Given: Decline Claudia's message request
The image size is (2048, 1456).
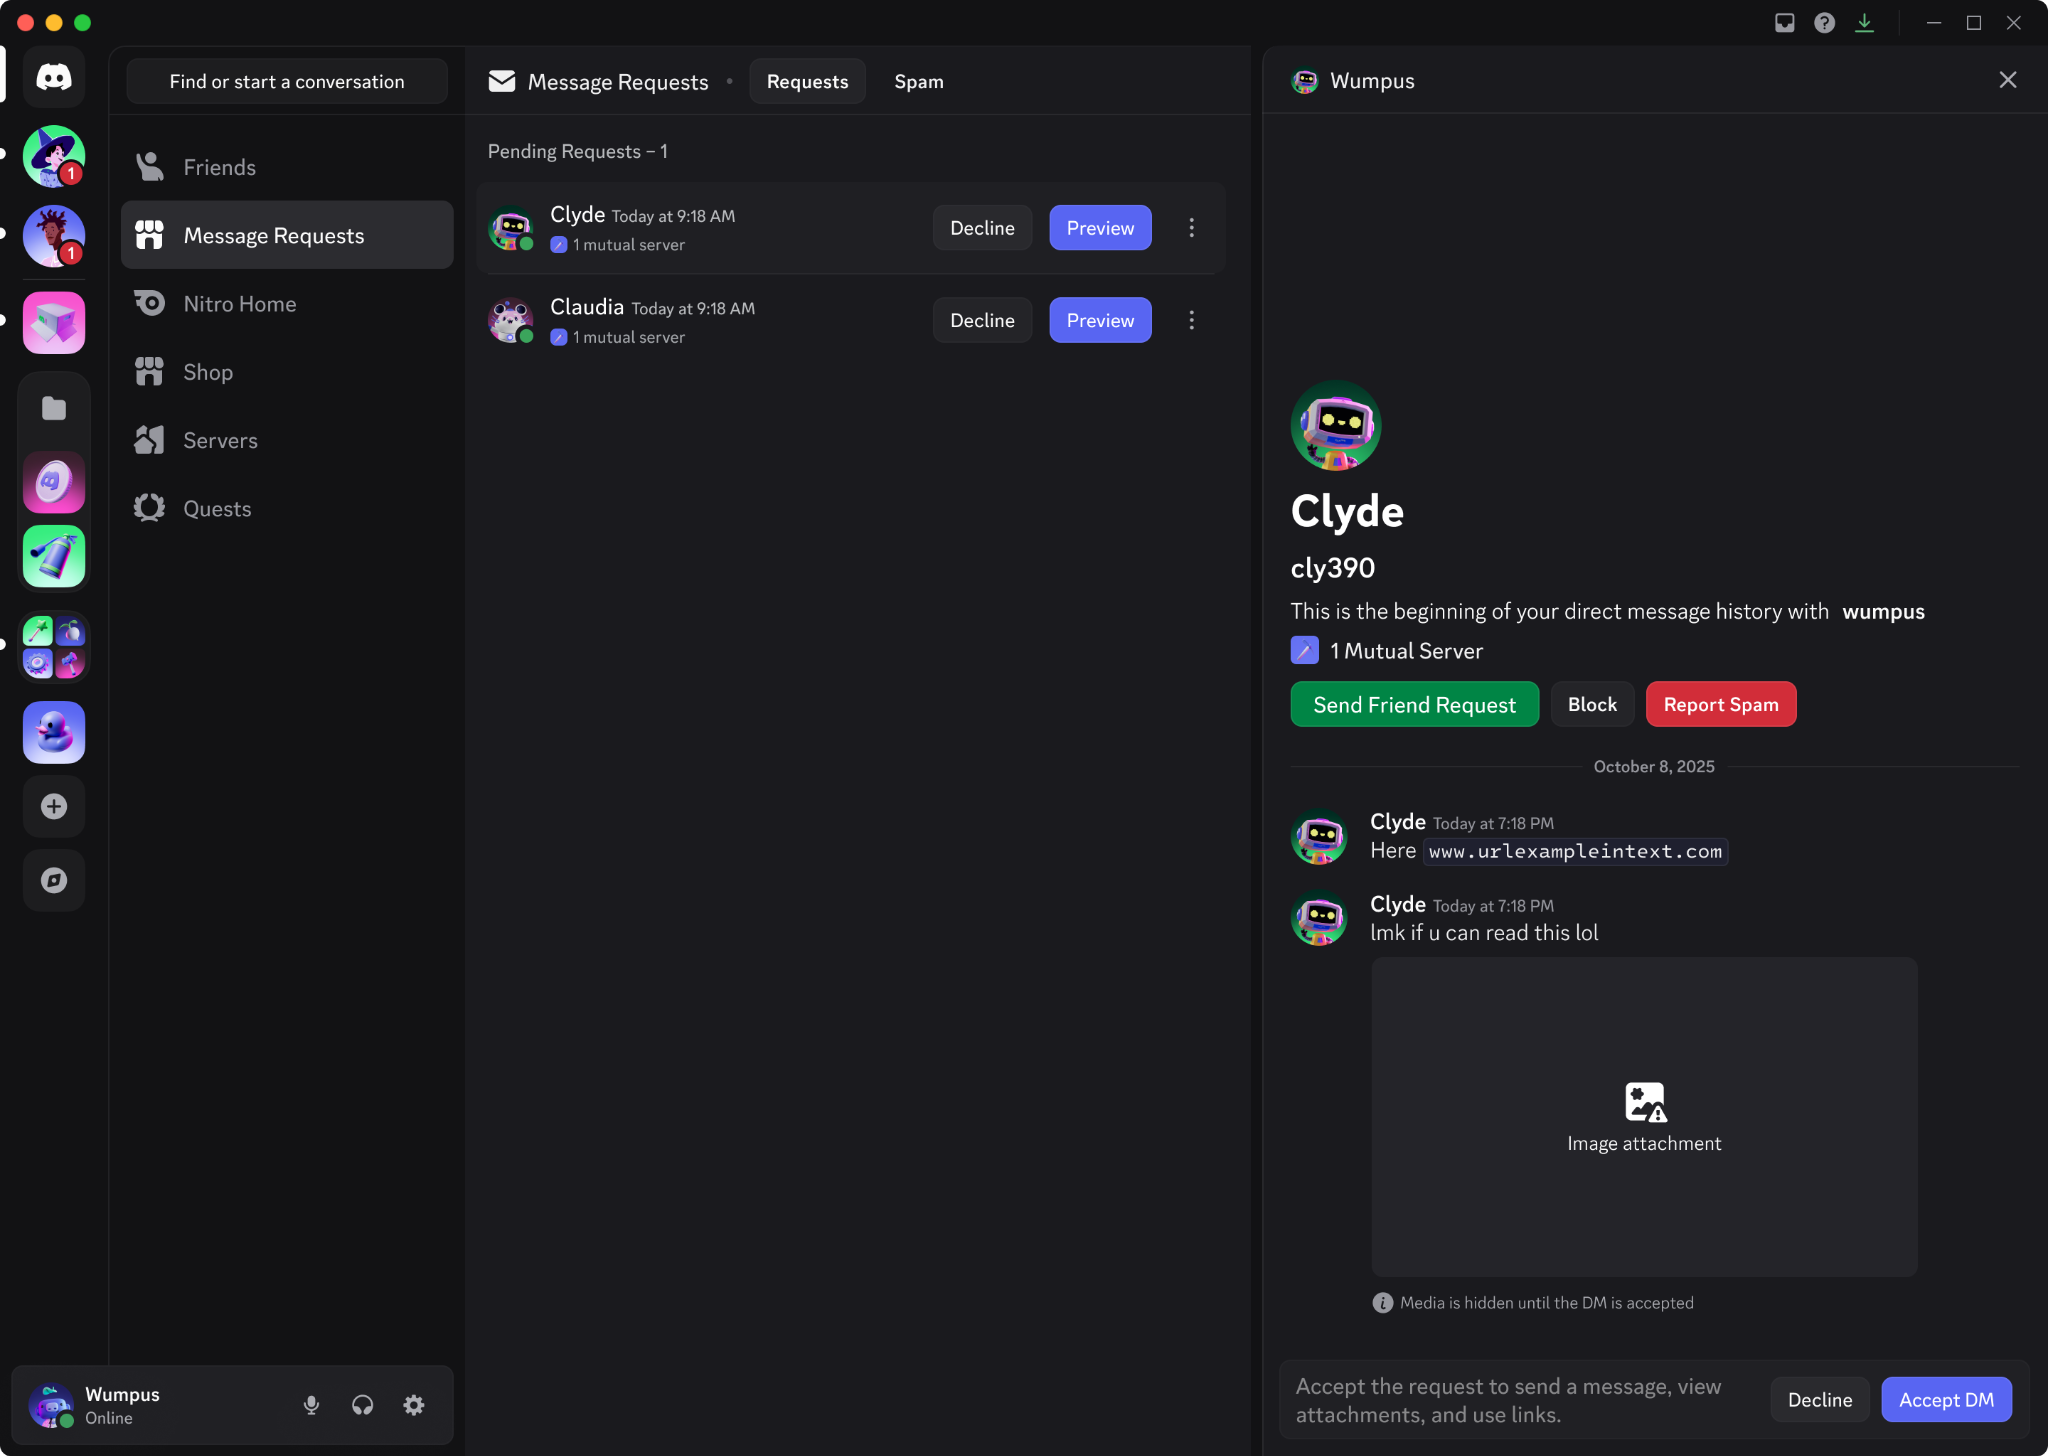Looking at the screenshot, I should [982, 320].
